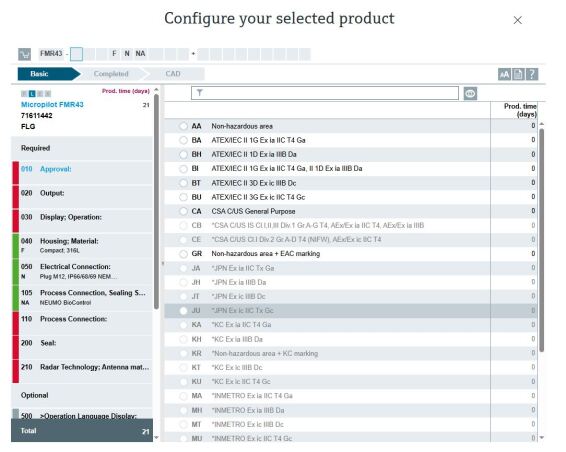566x452 pixels.
Task: Open 210 Radar Technology; Antenna feature
Action: coord(82,371)
